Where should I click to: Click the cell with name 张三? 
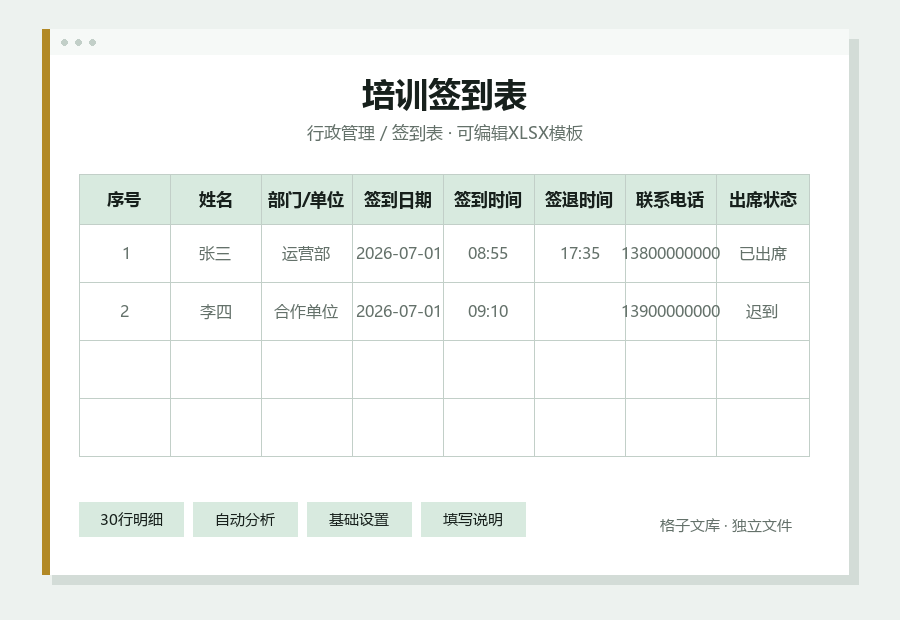(216, 254)
